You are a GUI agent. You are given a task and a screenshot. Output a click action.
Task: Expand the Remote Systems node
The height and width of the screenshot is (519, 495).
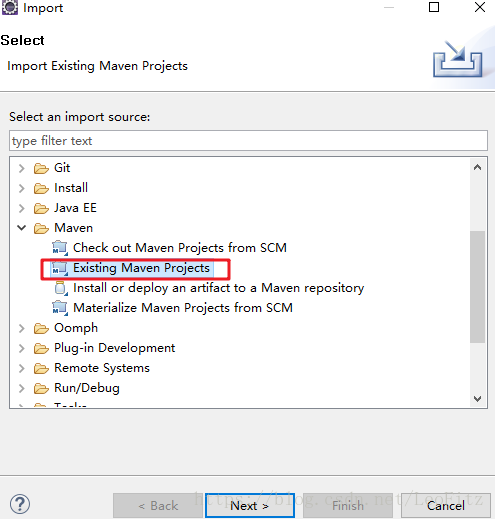(22, 368)
